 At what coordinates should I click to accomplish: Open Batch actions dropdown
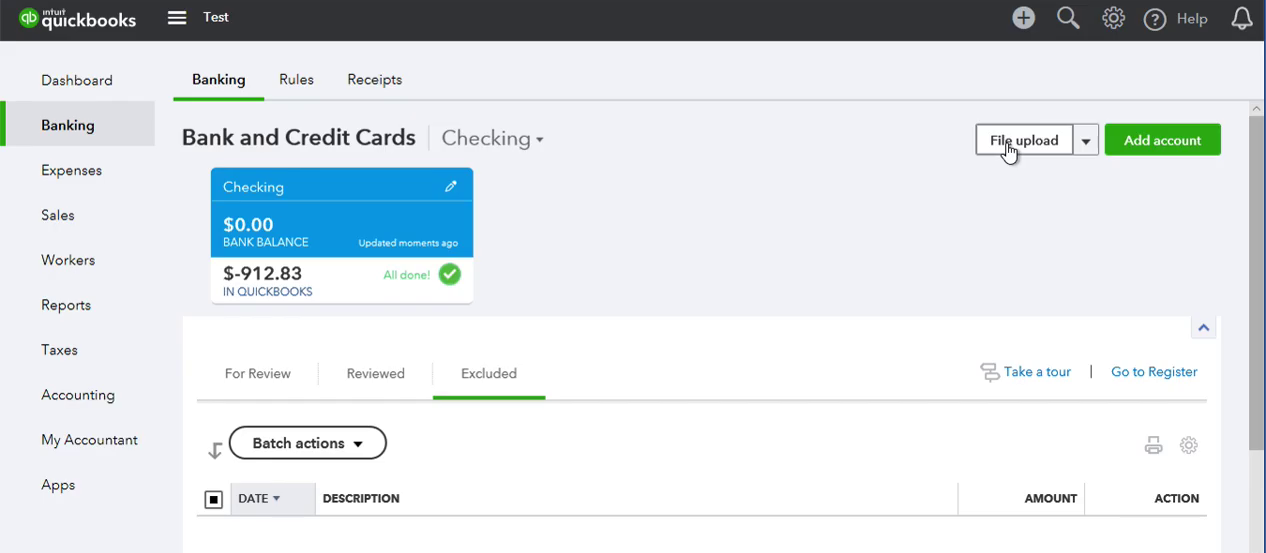coord(308,443)
